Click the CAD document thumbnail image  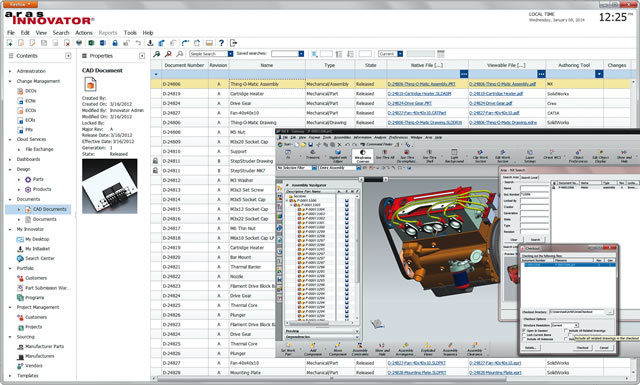pos(109,186)
